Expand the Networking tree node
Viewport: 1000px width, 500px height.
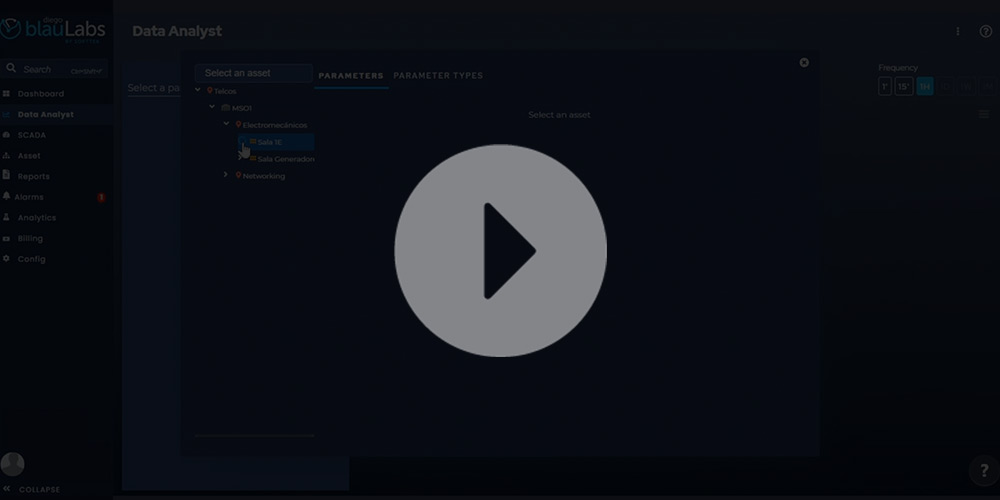coord(226,176)
